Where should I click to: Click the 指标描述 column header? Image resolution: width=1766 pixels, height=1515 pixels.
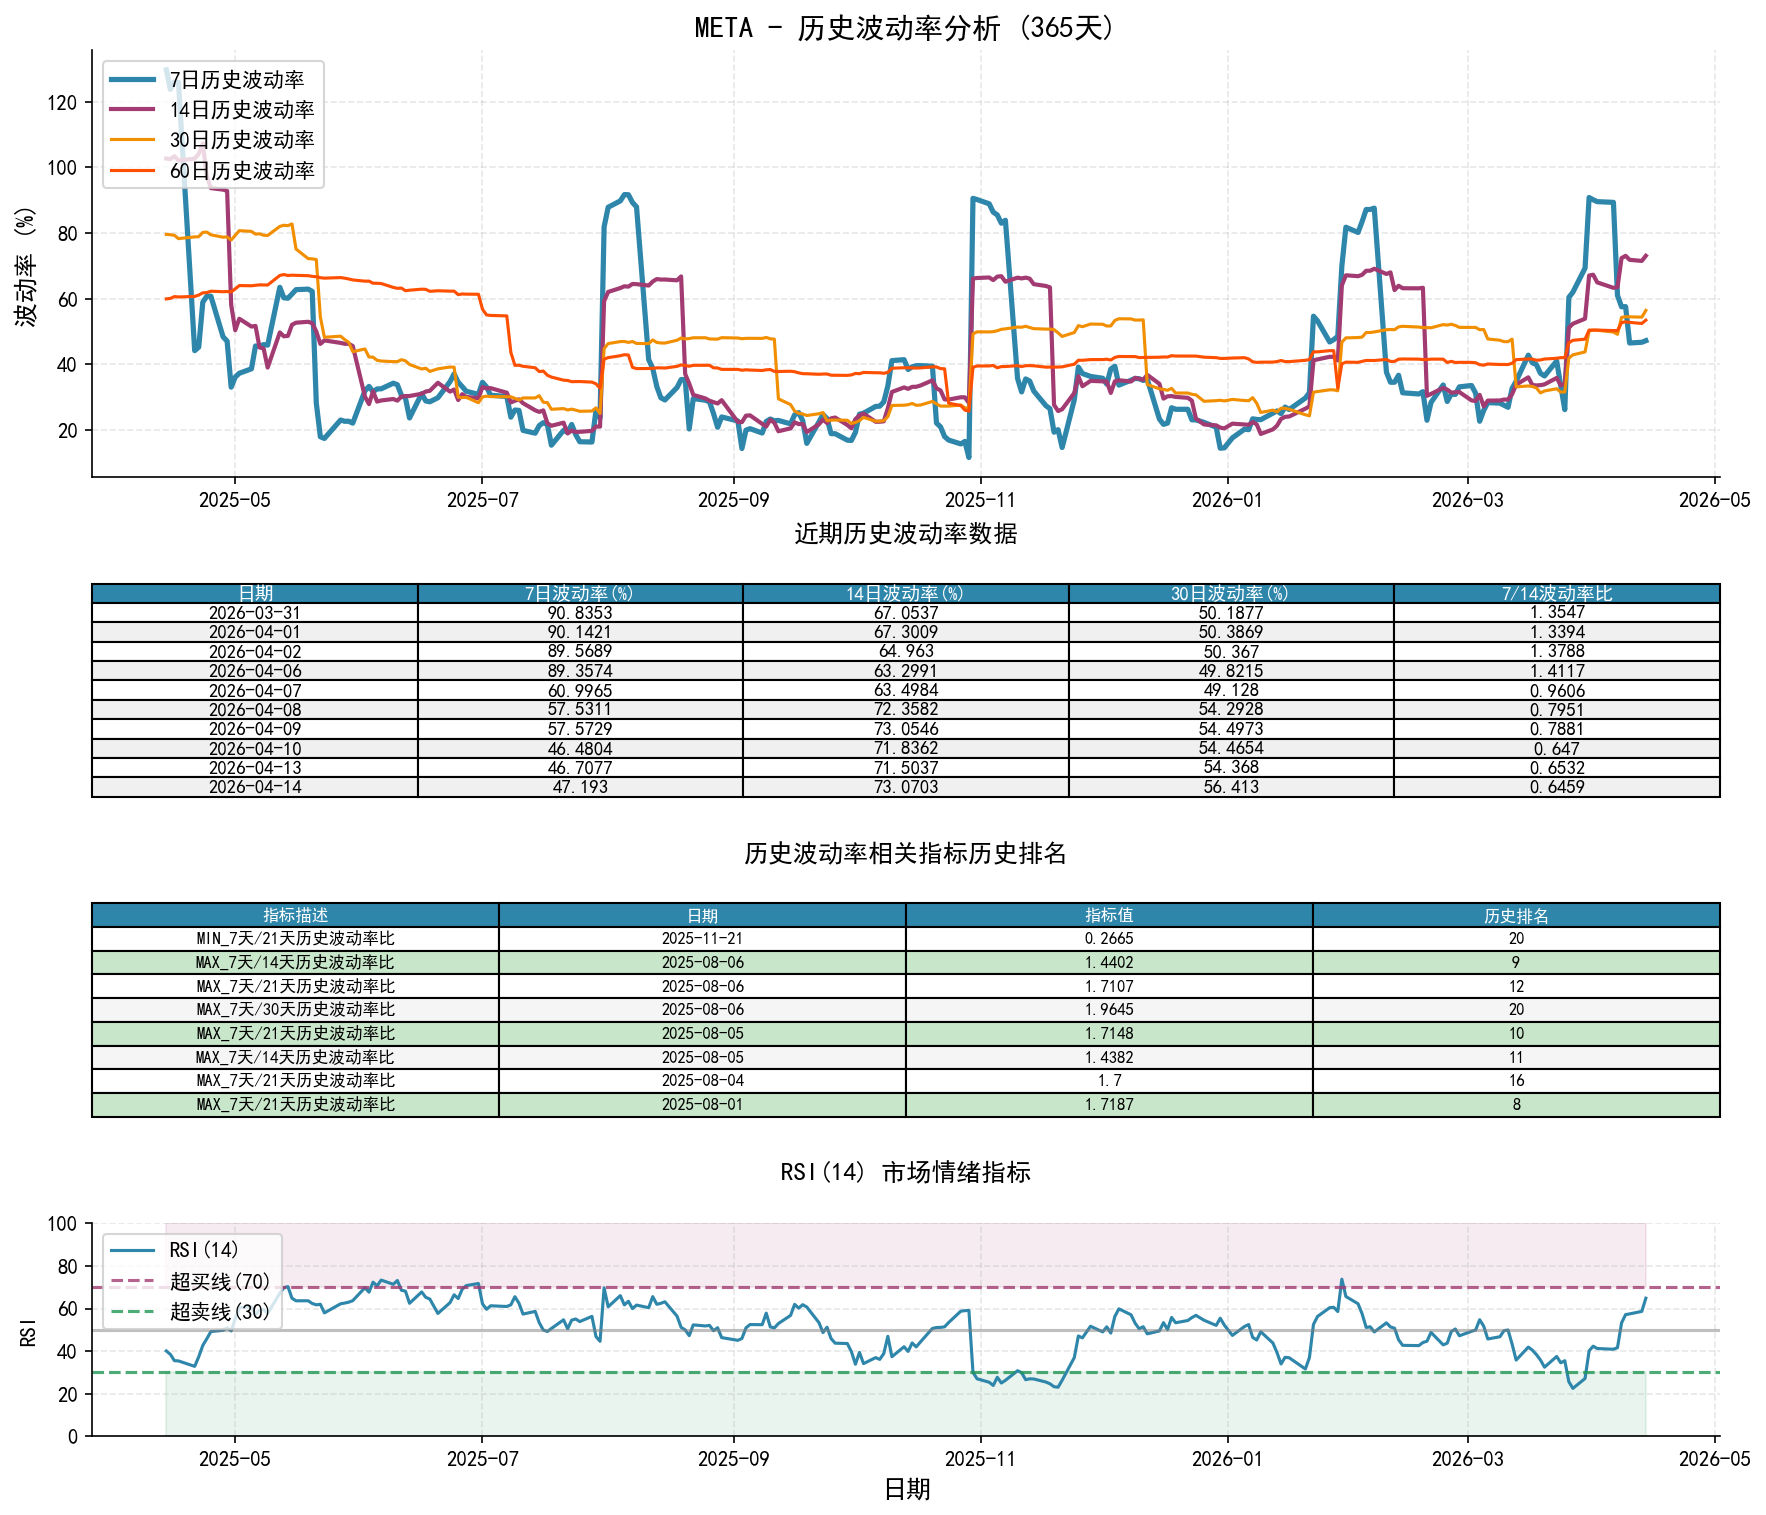click(x=295, y=915)
